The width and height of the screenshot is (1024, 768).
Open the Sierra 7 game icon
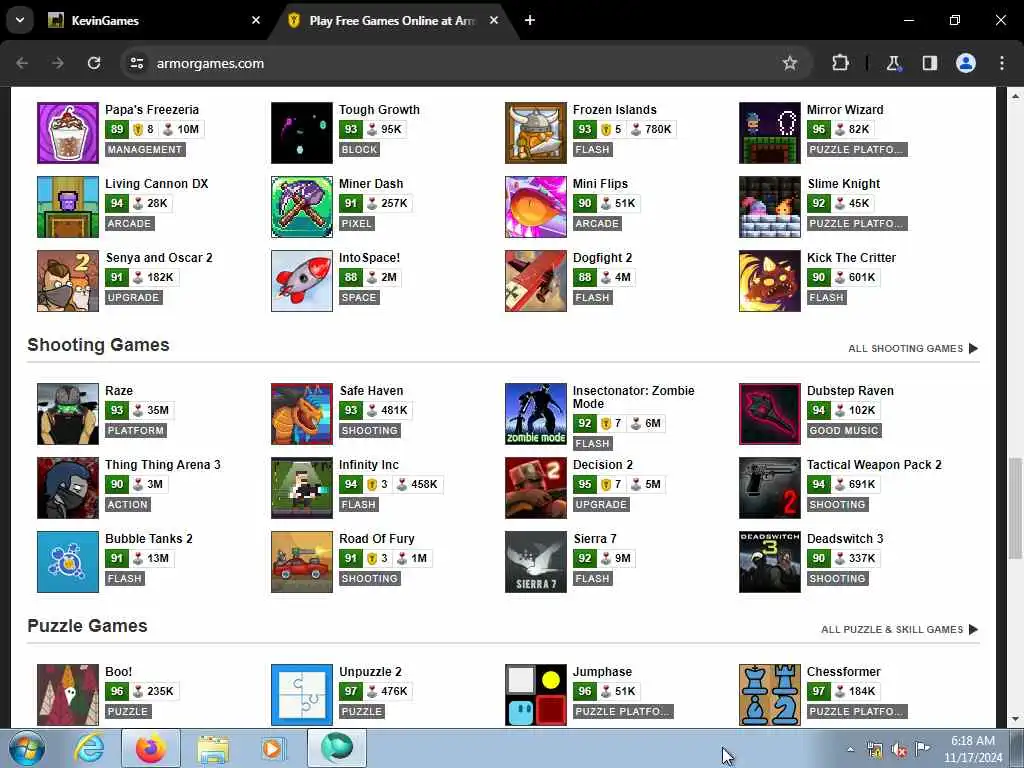pos(536,562)
